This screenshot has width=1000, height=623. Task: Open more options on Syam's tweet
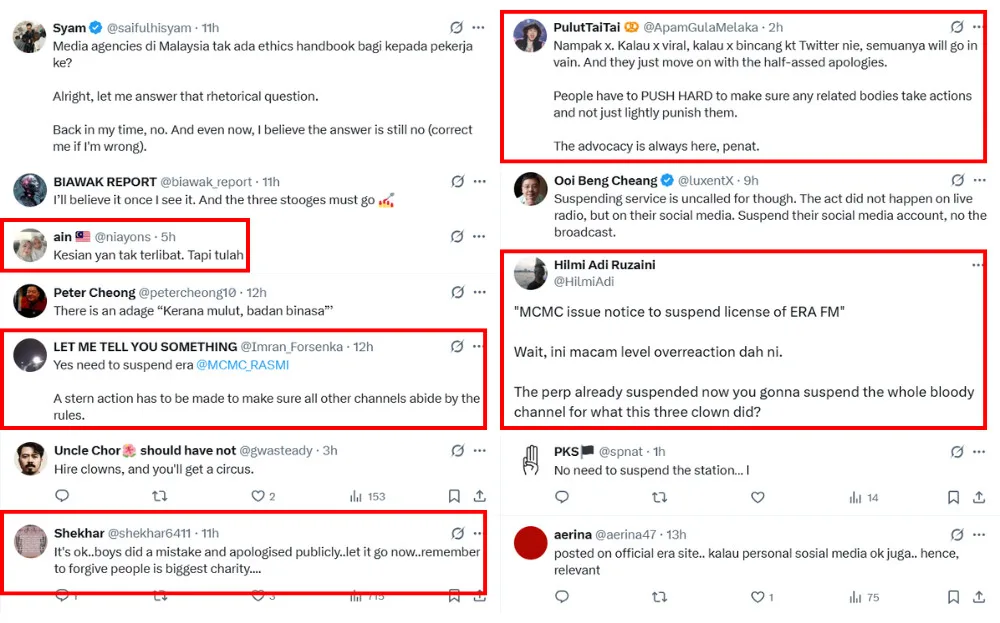tap(479, 28)
